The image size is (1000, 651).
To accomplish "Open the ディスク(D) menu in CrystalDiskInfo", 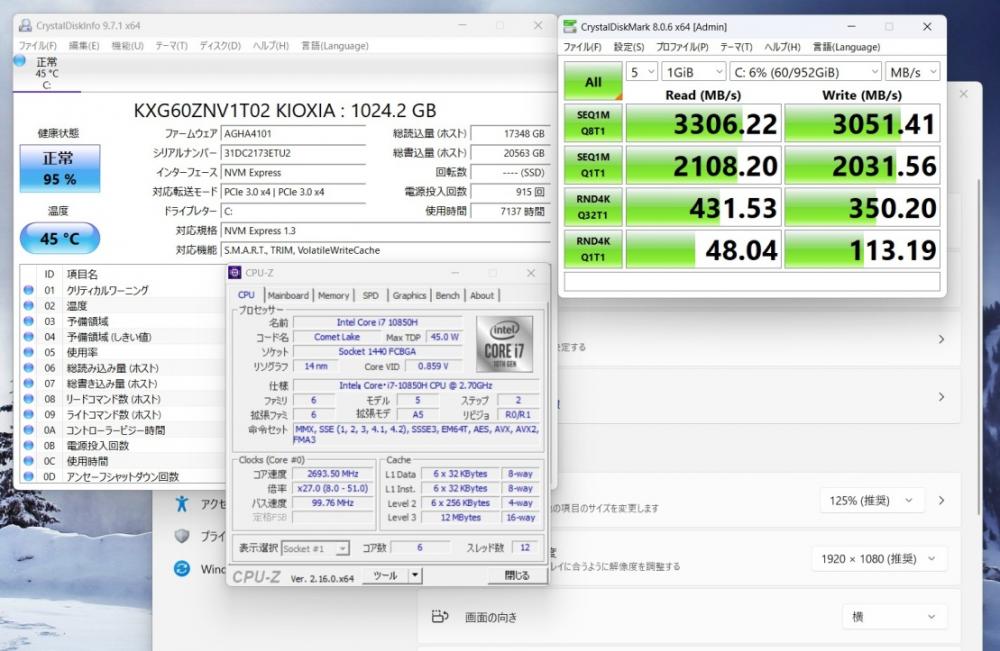I will [x=220, y=45].
